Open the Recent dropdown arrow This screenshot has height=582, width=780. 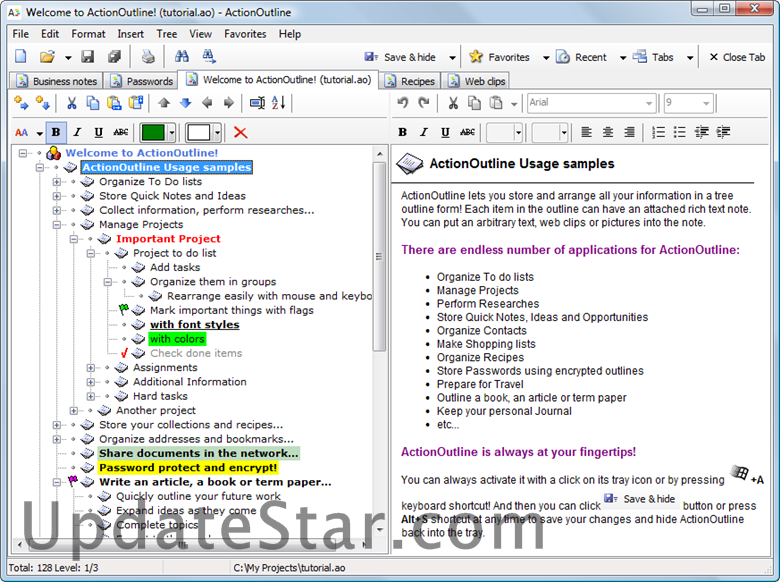coord(623,58)
